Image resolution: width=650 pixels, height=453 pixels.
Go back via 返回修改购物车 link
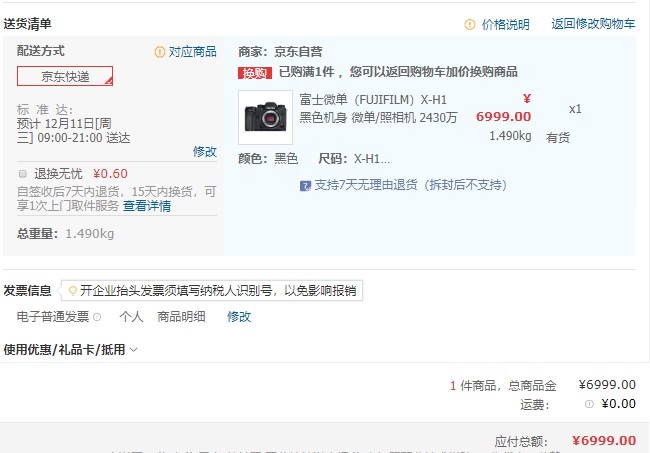pyautogui.click(x=593, y=24)
